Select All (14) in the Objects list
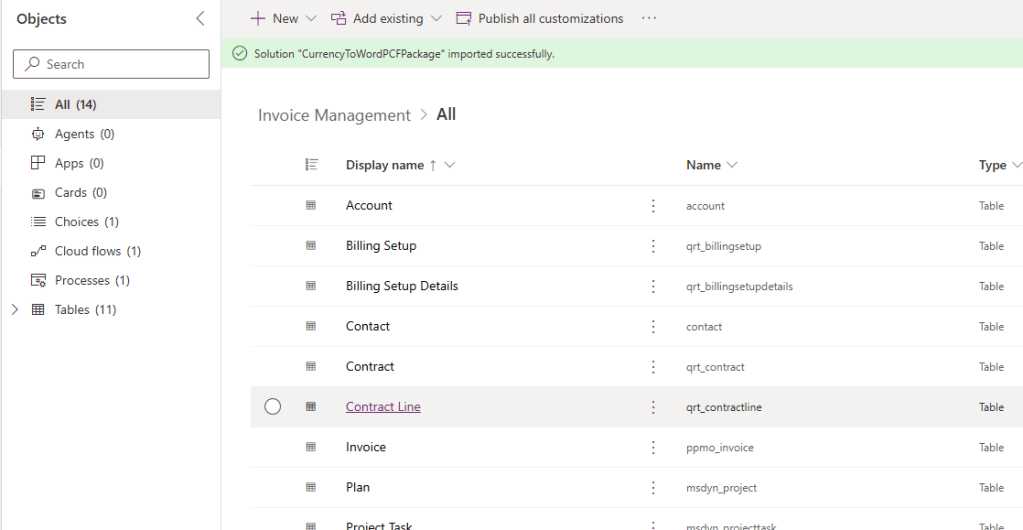The height and width of the screenshot is (530, 1023). click(75, 105)
